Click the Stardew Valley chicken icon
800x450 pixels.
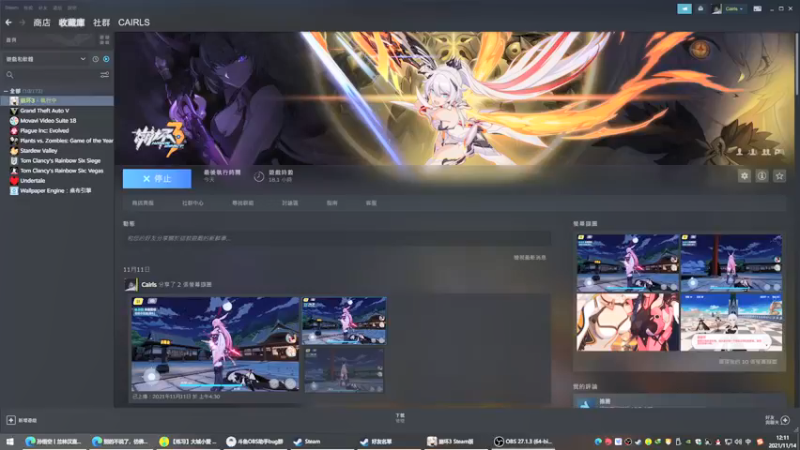(x=14, y=151)
